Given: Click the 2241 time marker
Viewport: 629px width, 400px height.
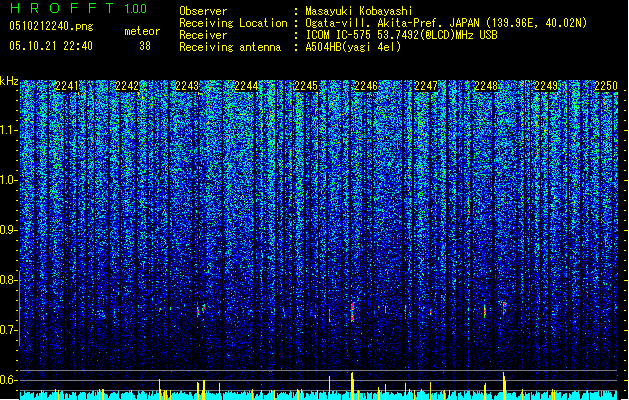Looking at the screenshot, I should (x=67, y=86).
